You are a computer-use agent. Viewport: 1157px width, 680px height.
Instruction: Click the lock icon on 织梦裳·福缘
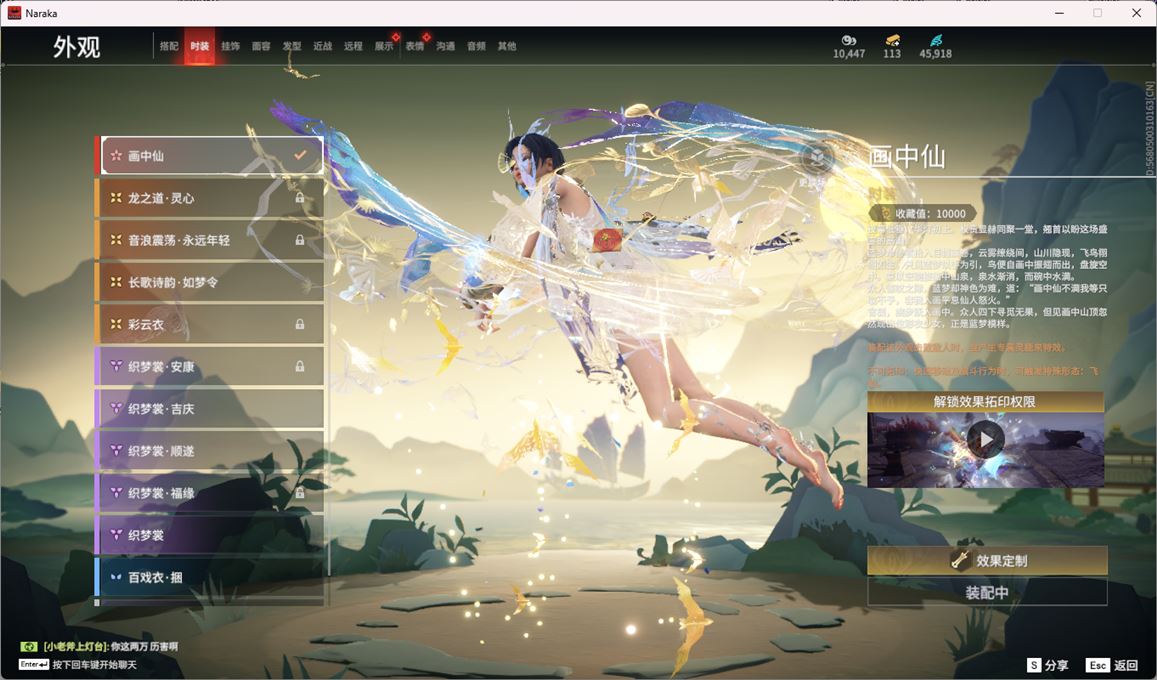(300, 493)
